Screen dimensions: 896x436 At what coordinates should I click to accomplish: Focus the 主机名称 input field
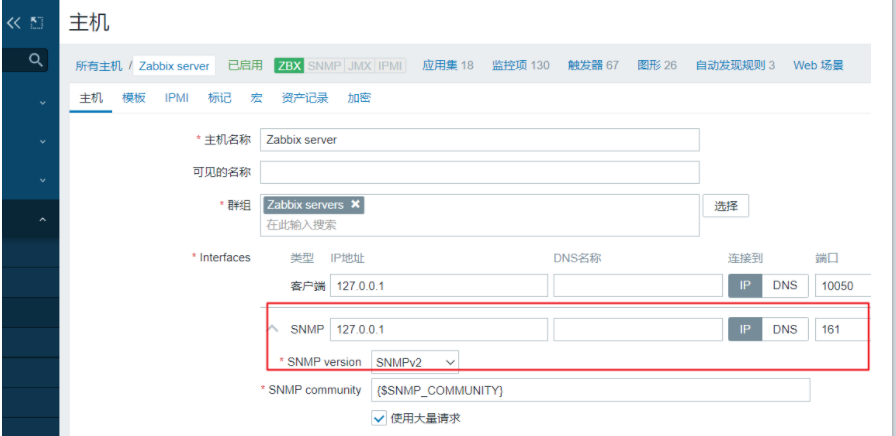[x=479, y=140]
